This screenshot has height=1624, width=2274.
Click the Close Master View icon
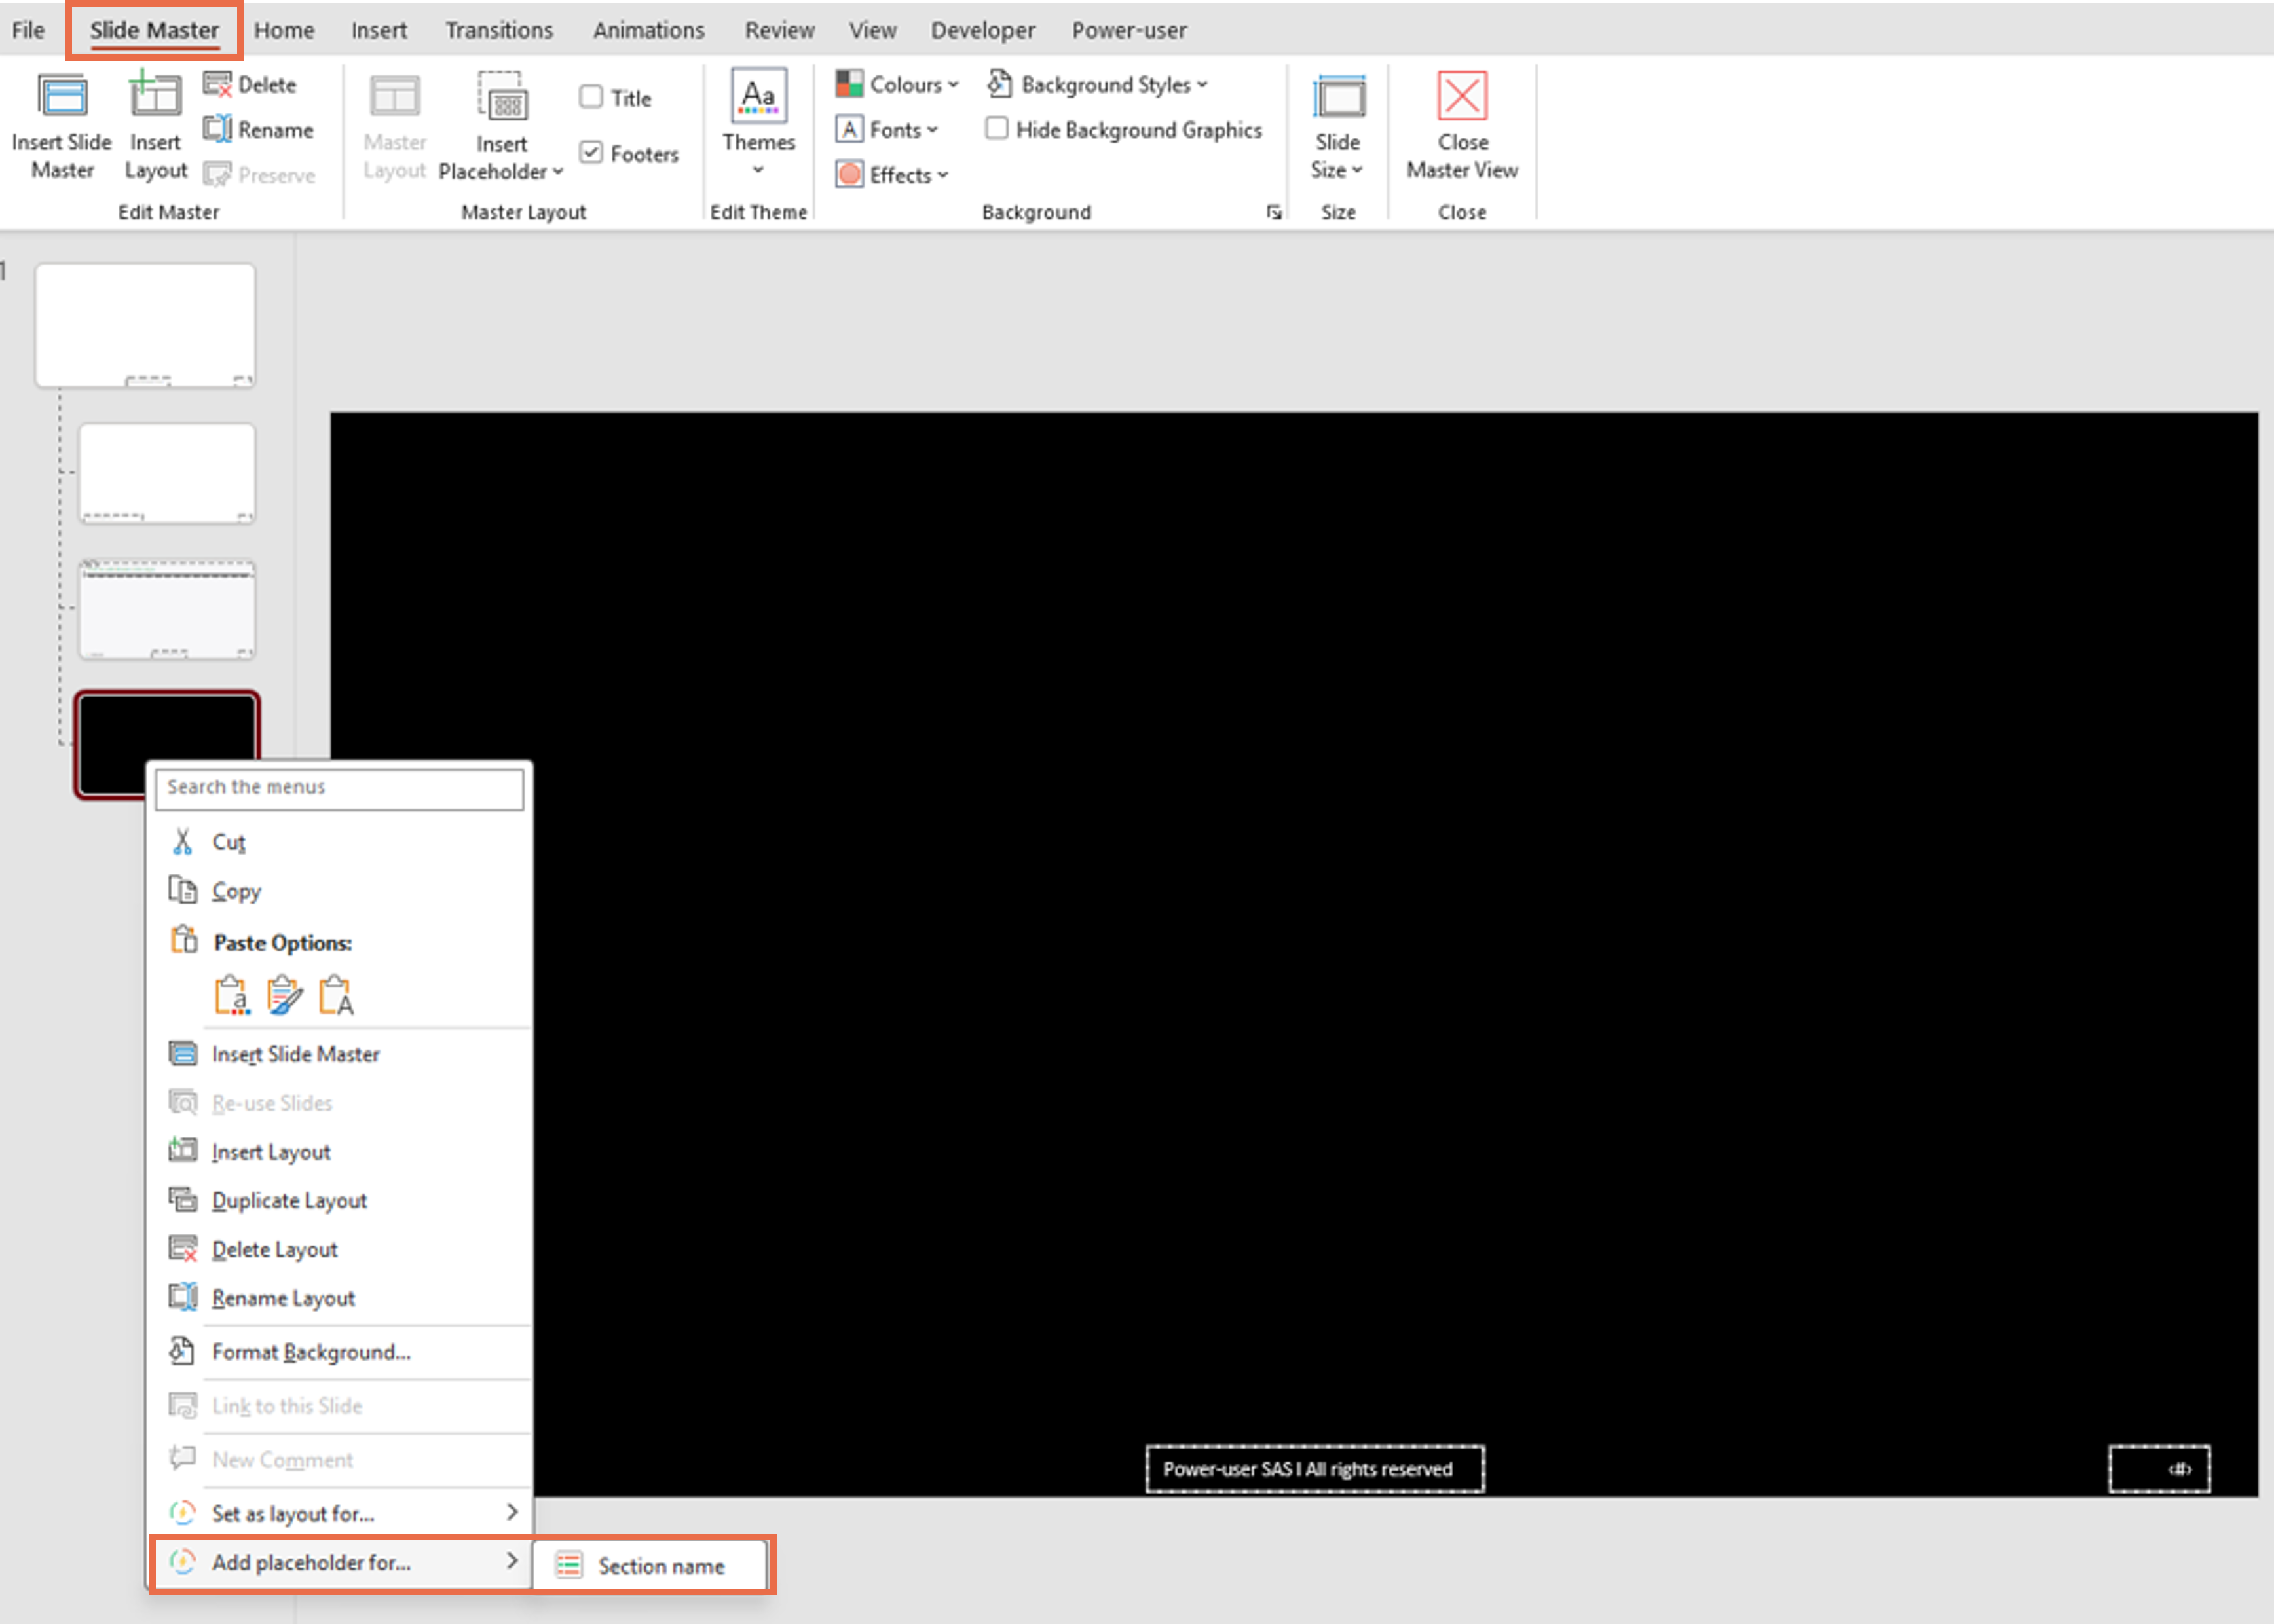(1462, 96)
